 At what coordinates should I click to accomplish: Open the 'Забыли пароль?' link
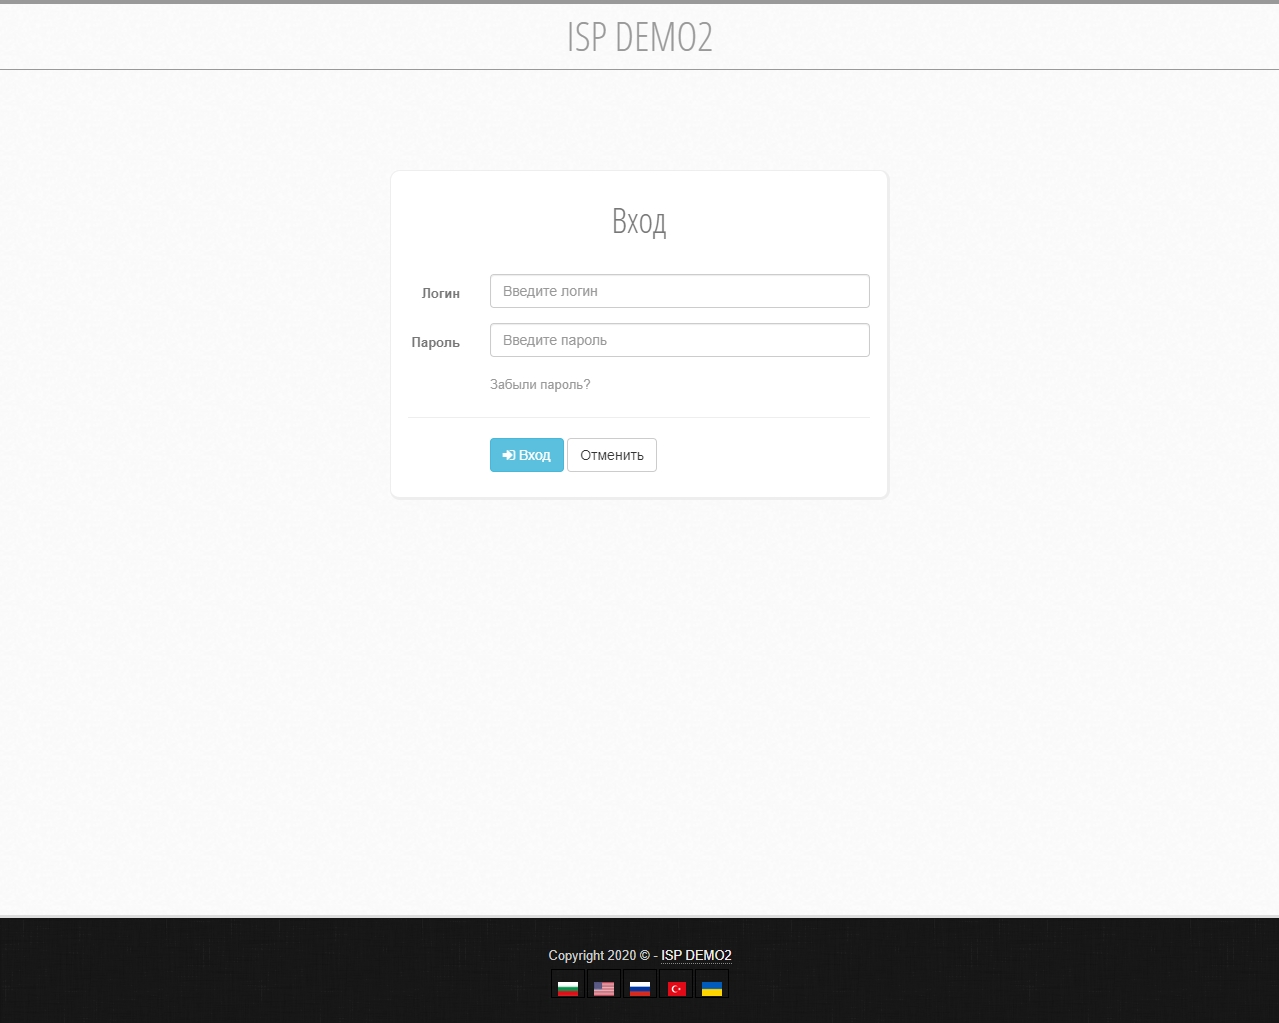click(x=540, y=385)
